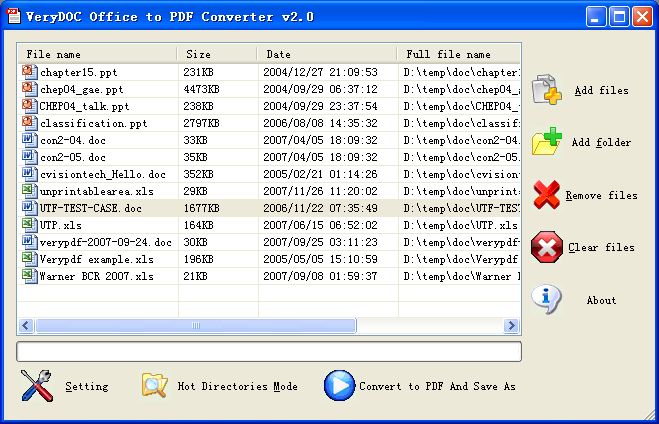Maximize the converter window

coord(619,17)
